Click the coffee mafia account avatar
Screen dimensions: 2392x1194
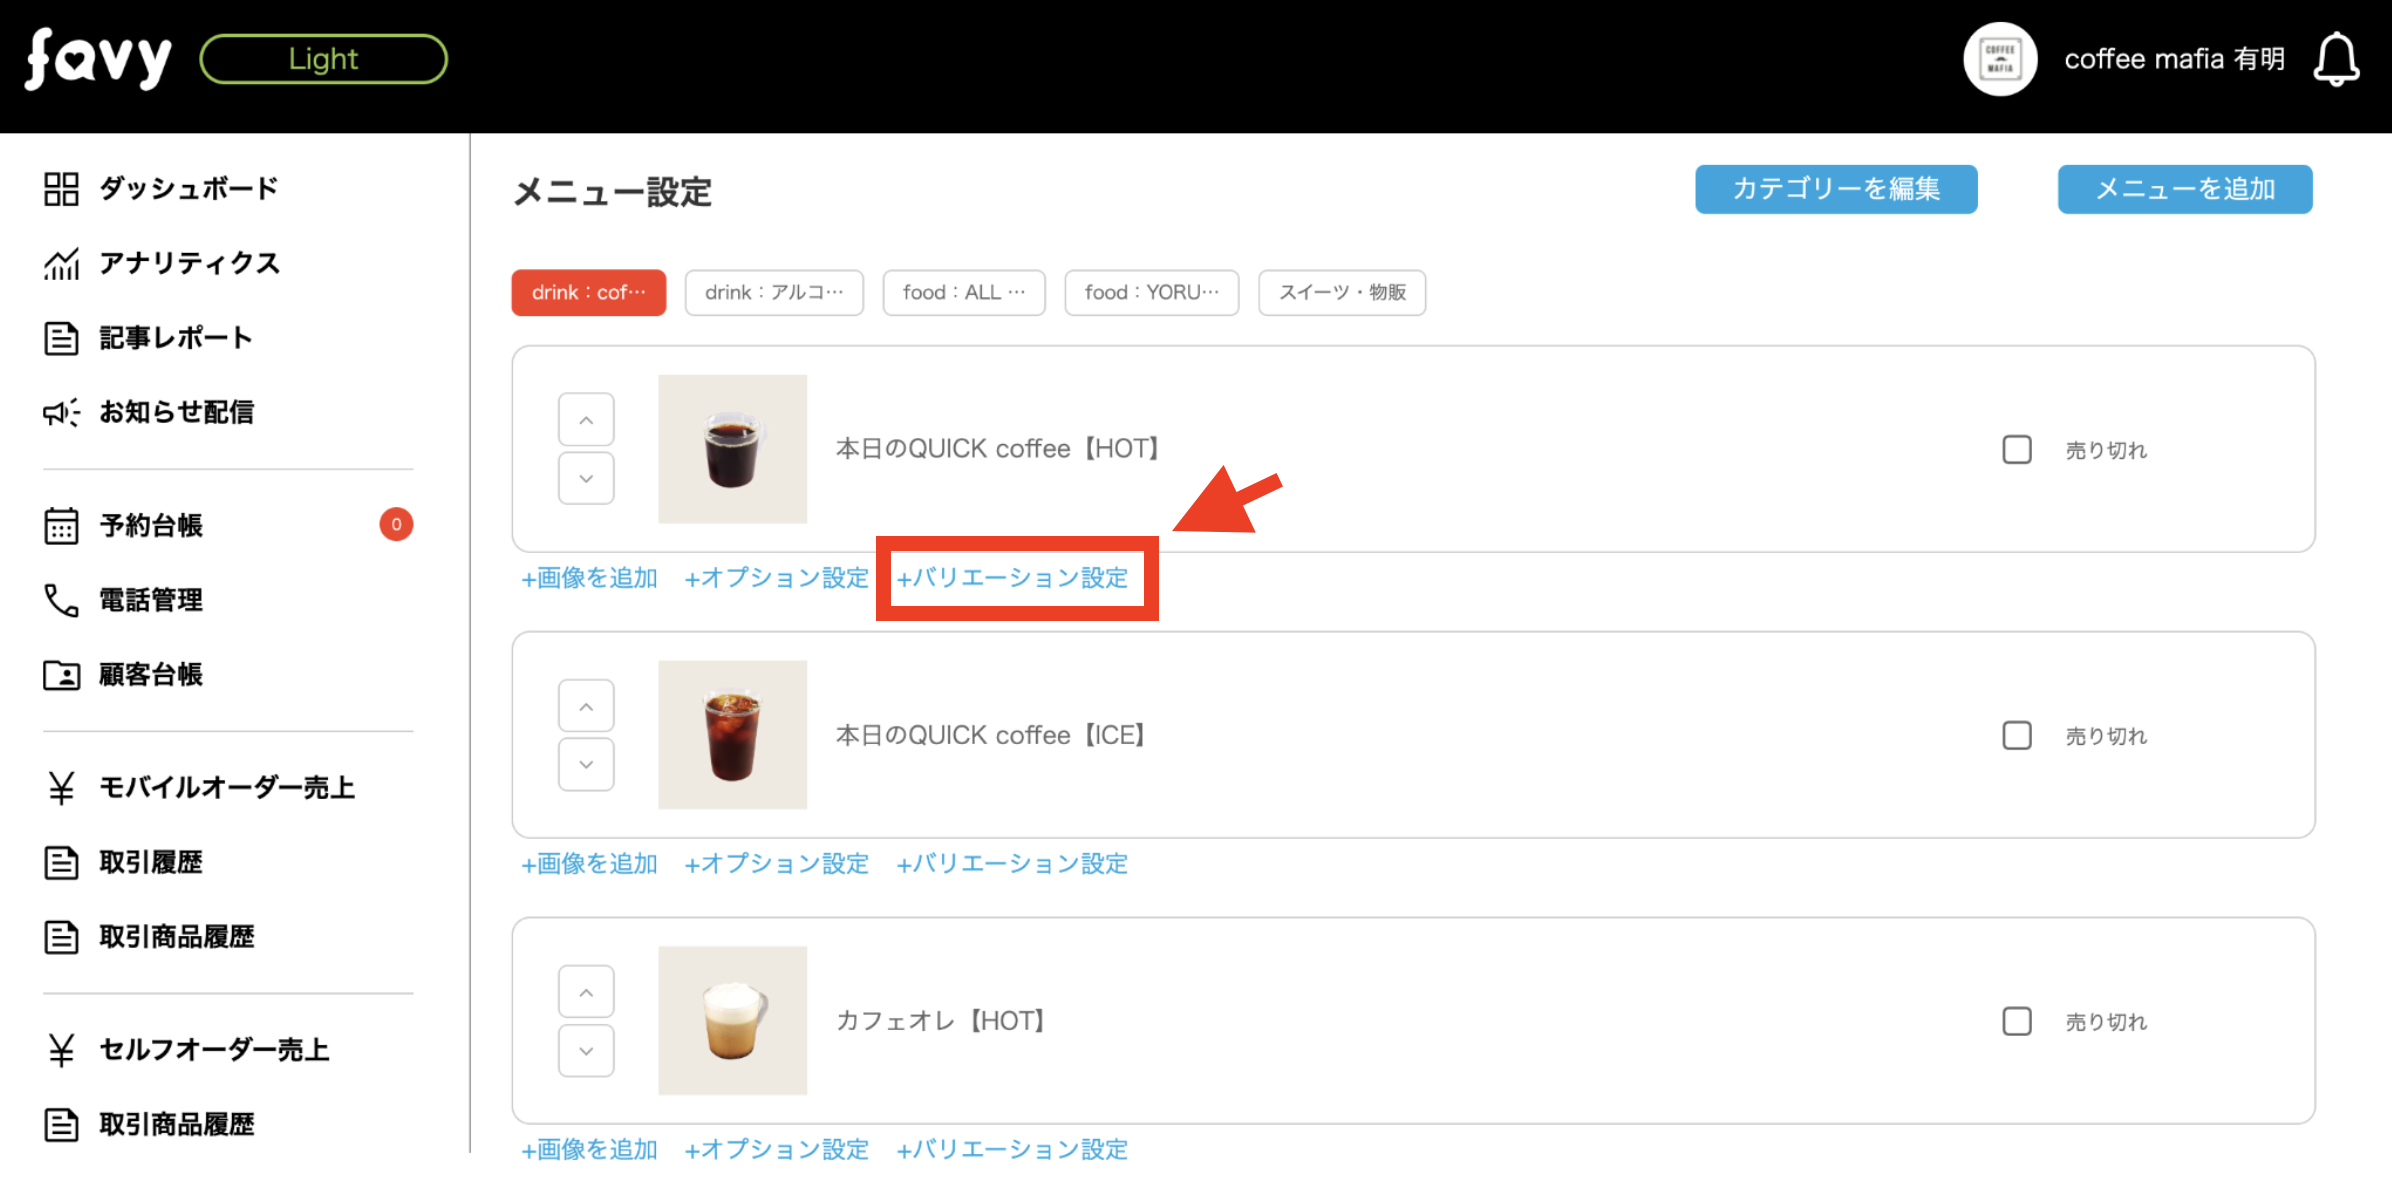1999,60
